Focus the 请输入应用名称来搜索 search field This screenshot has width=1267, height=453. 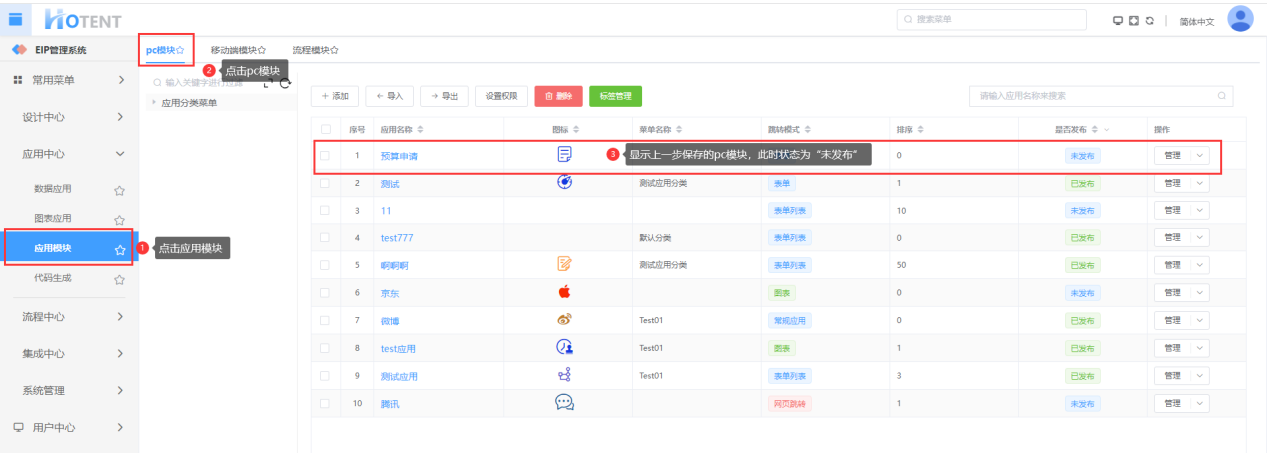tap(1095, 96)
